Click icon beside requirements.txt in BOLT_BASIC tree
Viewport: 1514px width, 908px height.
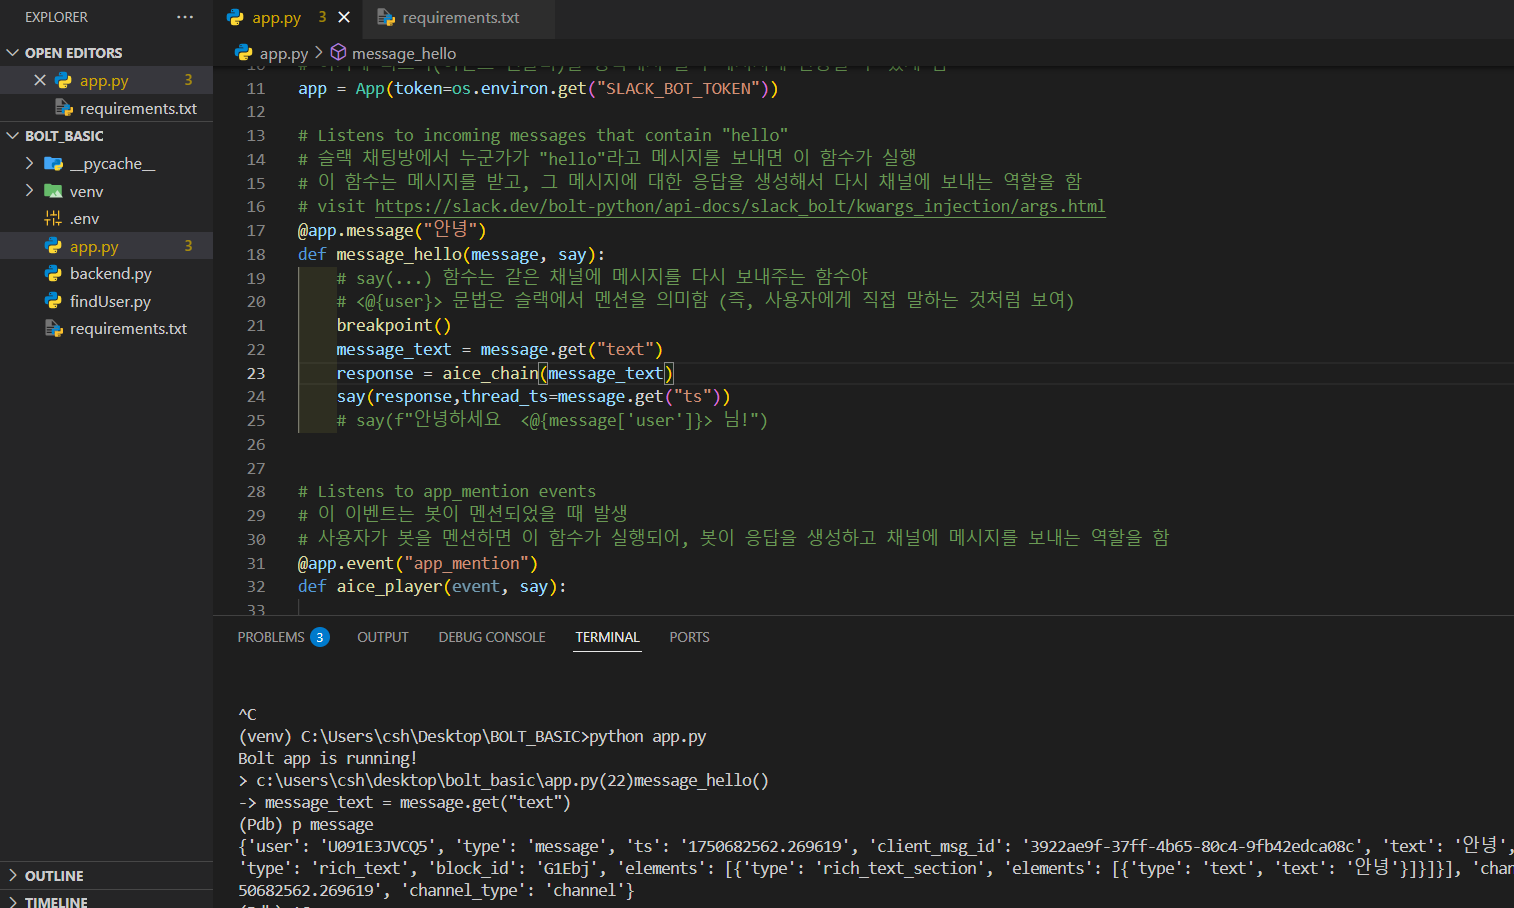(x=53, y=328)
